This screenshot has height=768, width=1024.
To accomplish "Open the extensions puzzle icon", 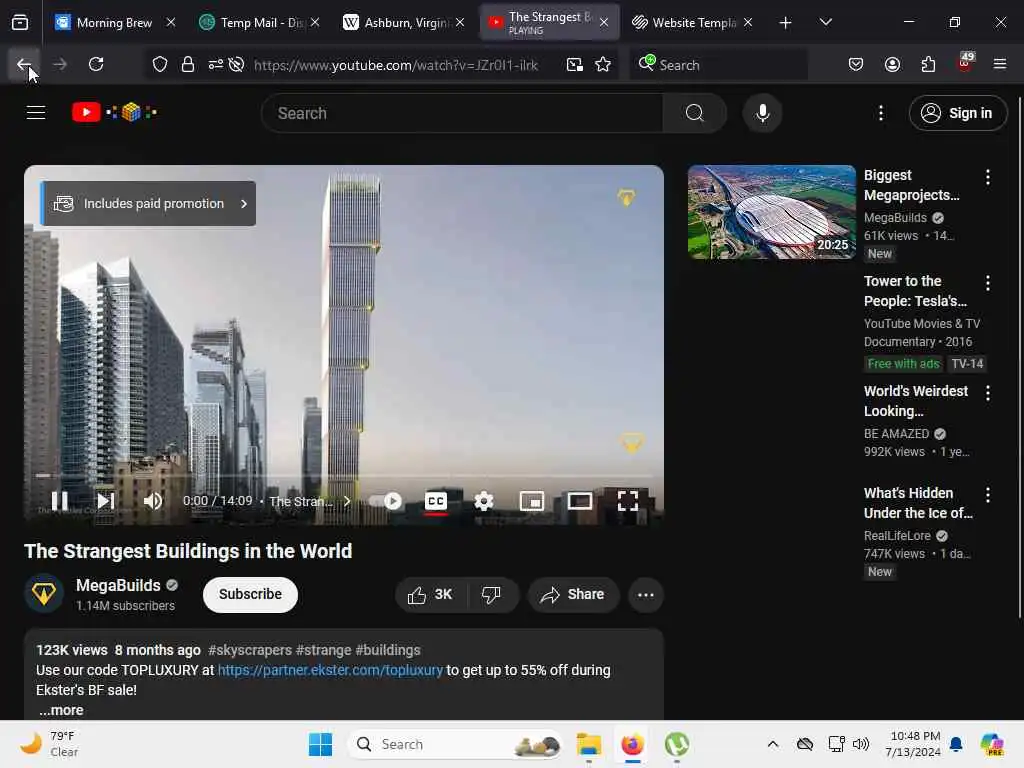I will point(928,64).
